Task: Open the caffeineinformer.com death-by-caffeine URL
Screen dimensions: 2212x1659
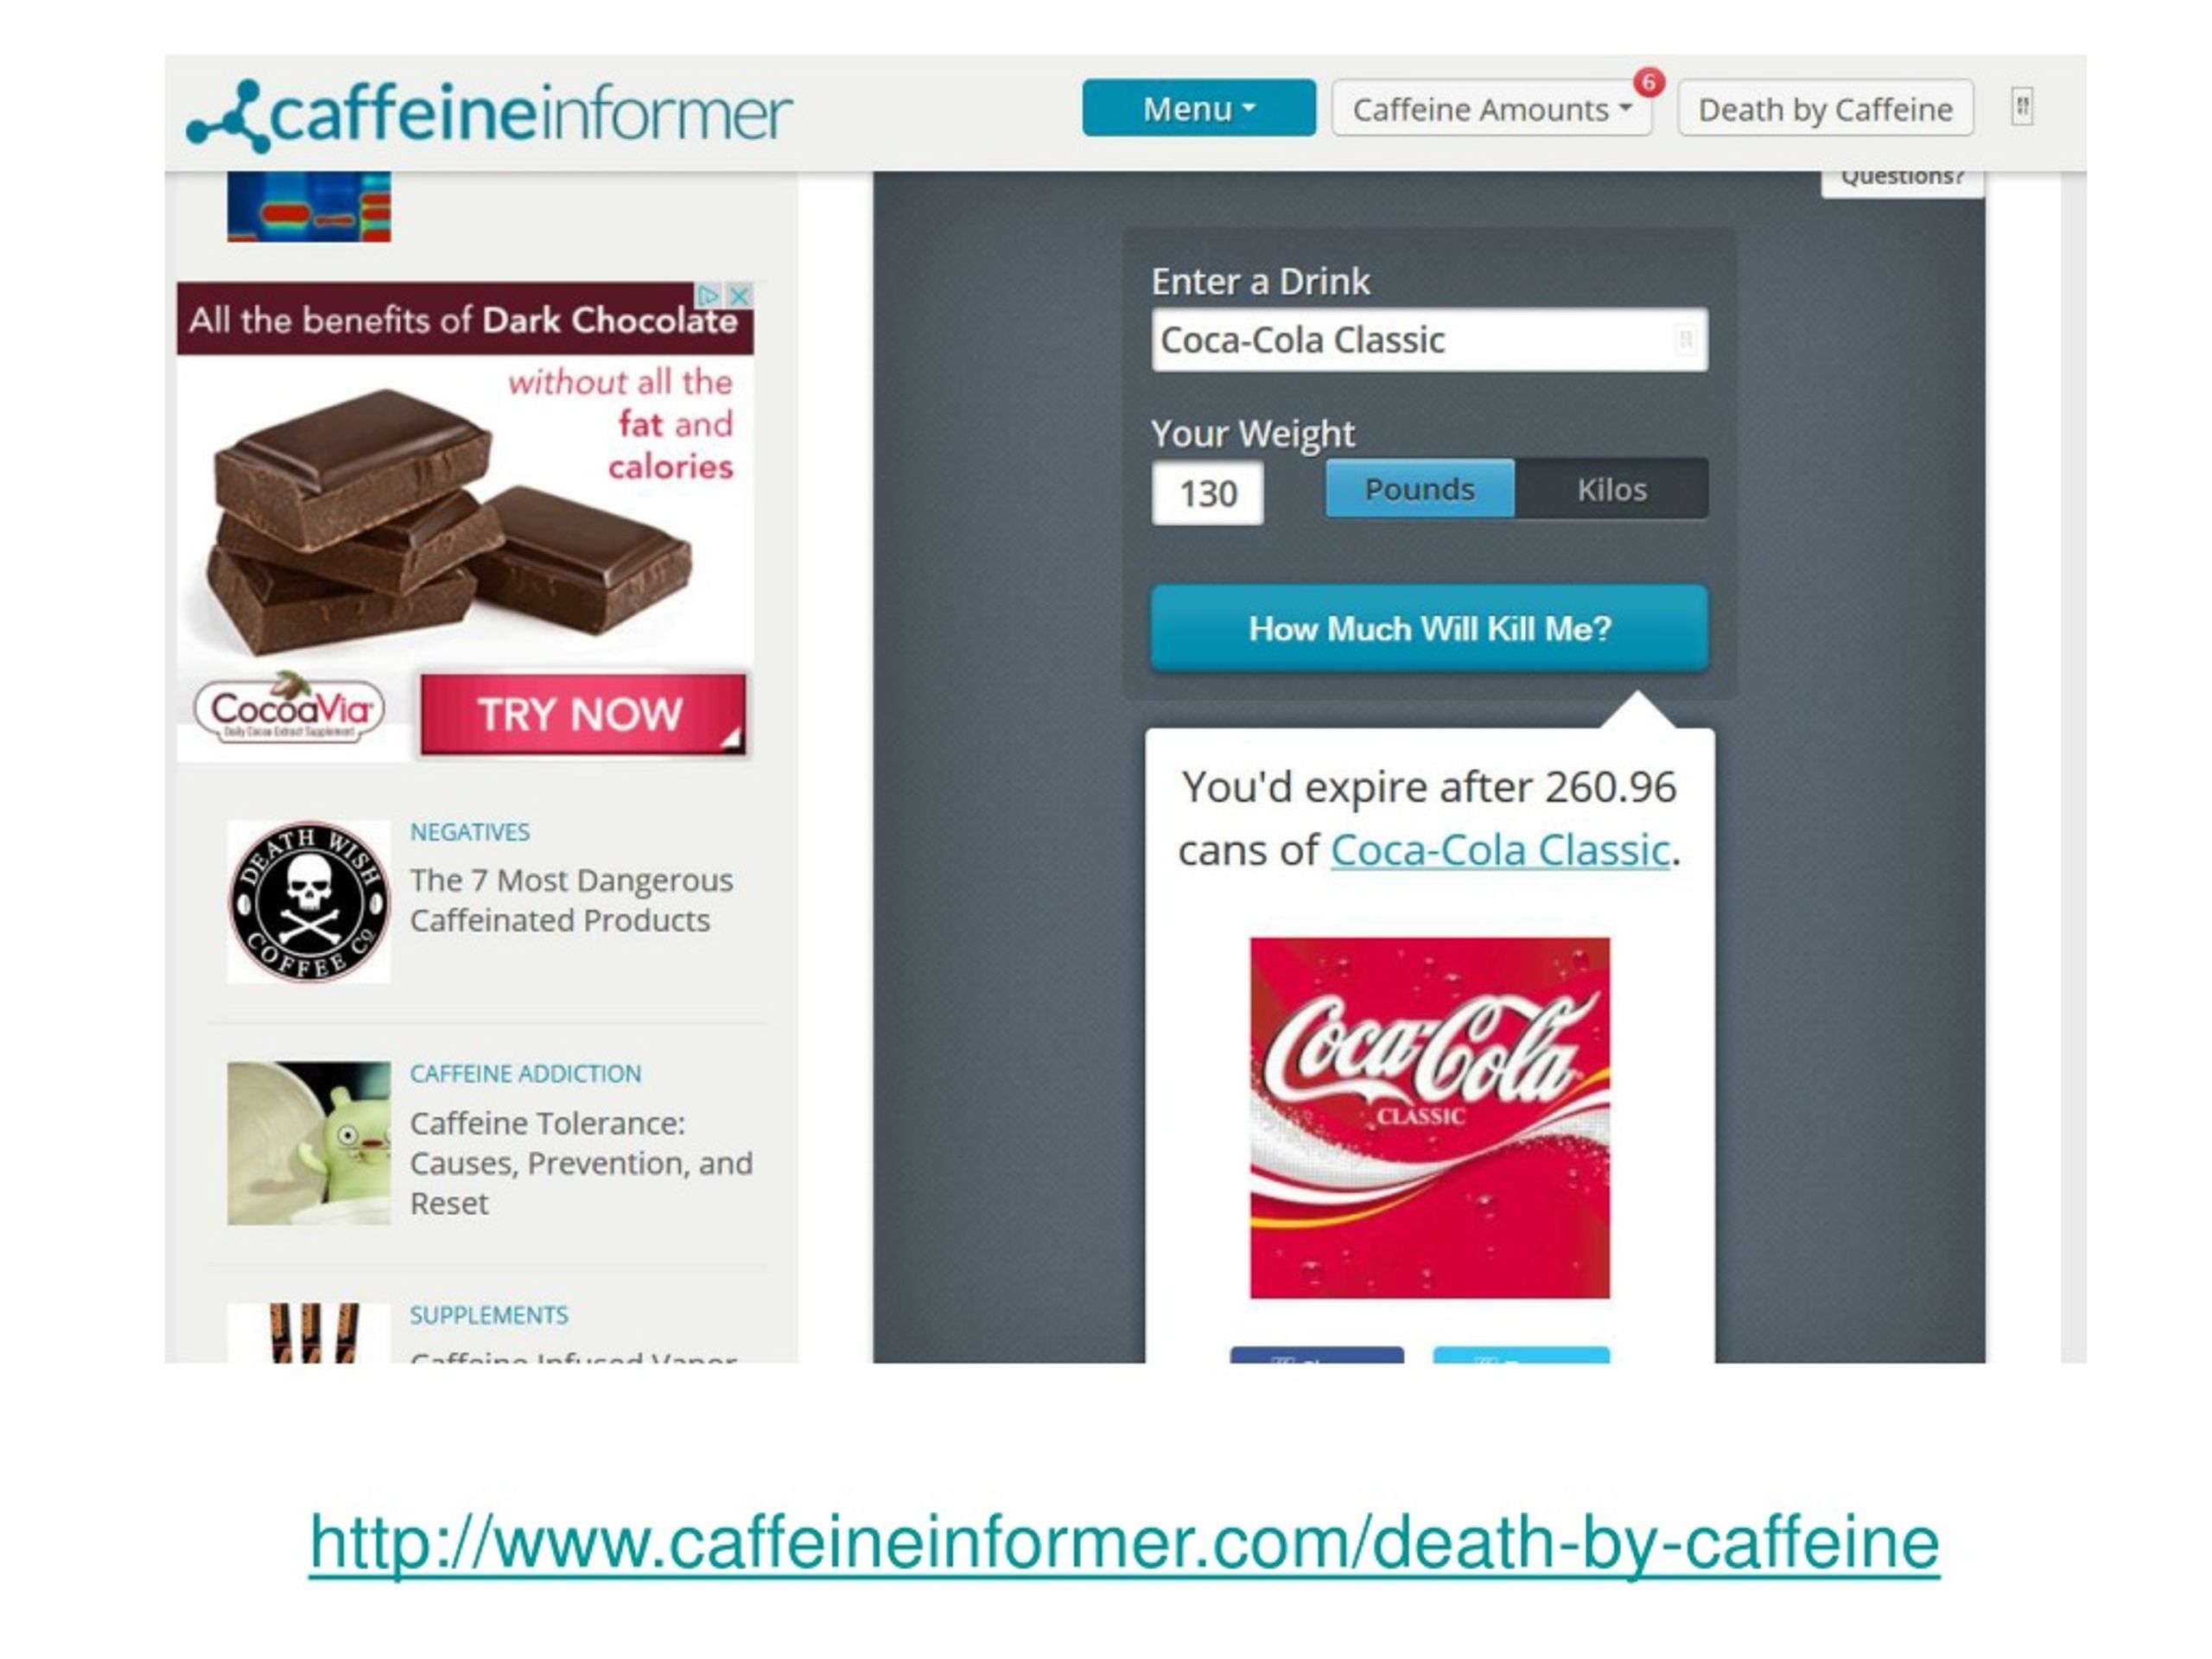Action: pos(1125,1542)
